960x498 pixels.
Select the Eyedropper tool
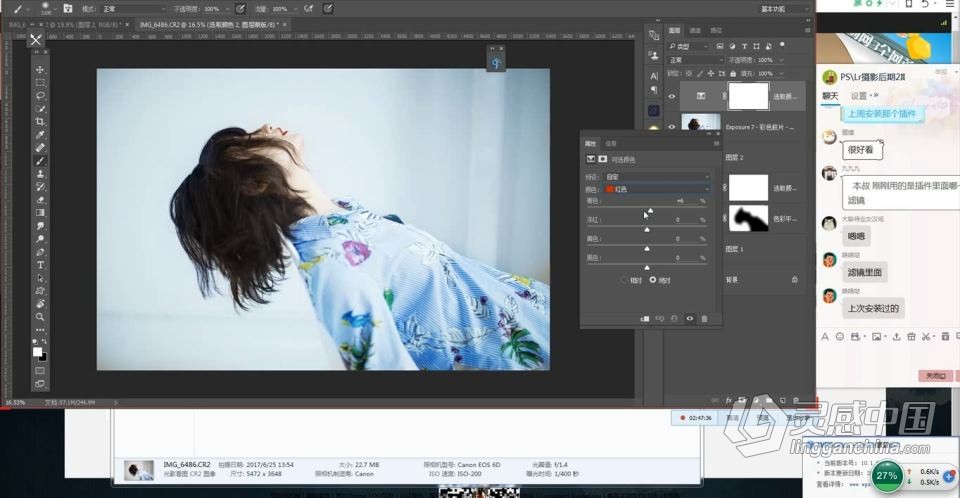pos(40,134)
